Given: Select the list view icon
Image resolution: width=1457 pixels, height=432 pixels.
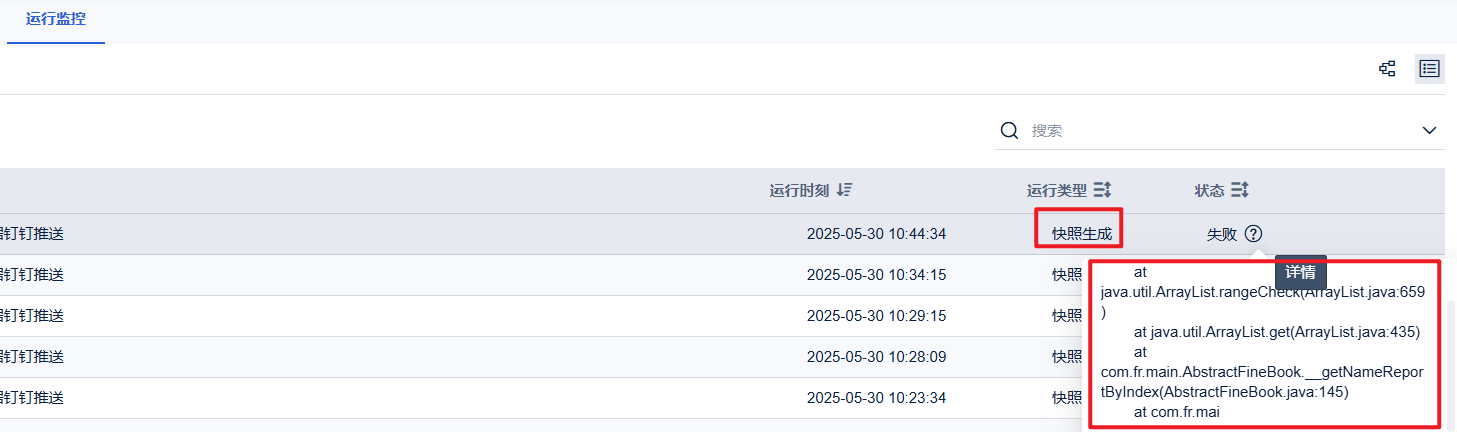Looking at the screenshot, I should [1430, 69].
